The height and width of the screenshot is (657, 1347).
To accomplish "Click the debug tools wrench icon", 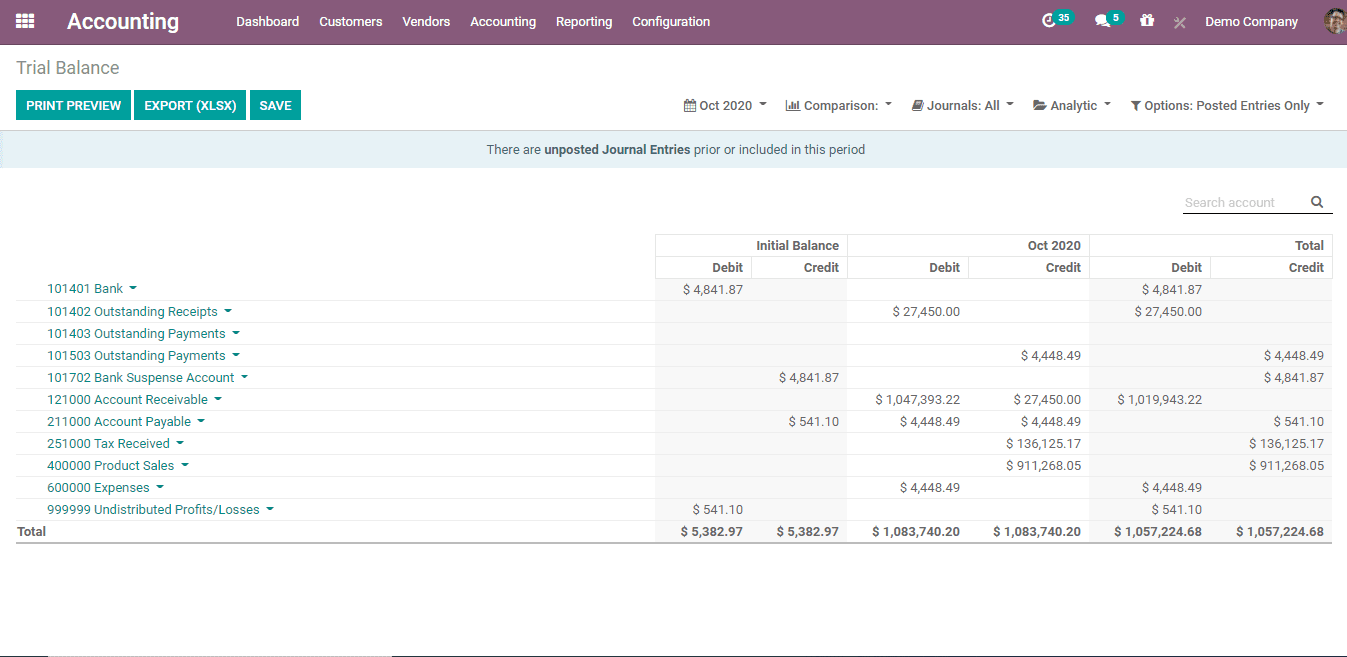I will (x=1179, y=22).
